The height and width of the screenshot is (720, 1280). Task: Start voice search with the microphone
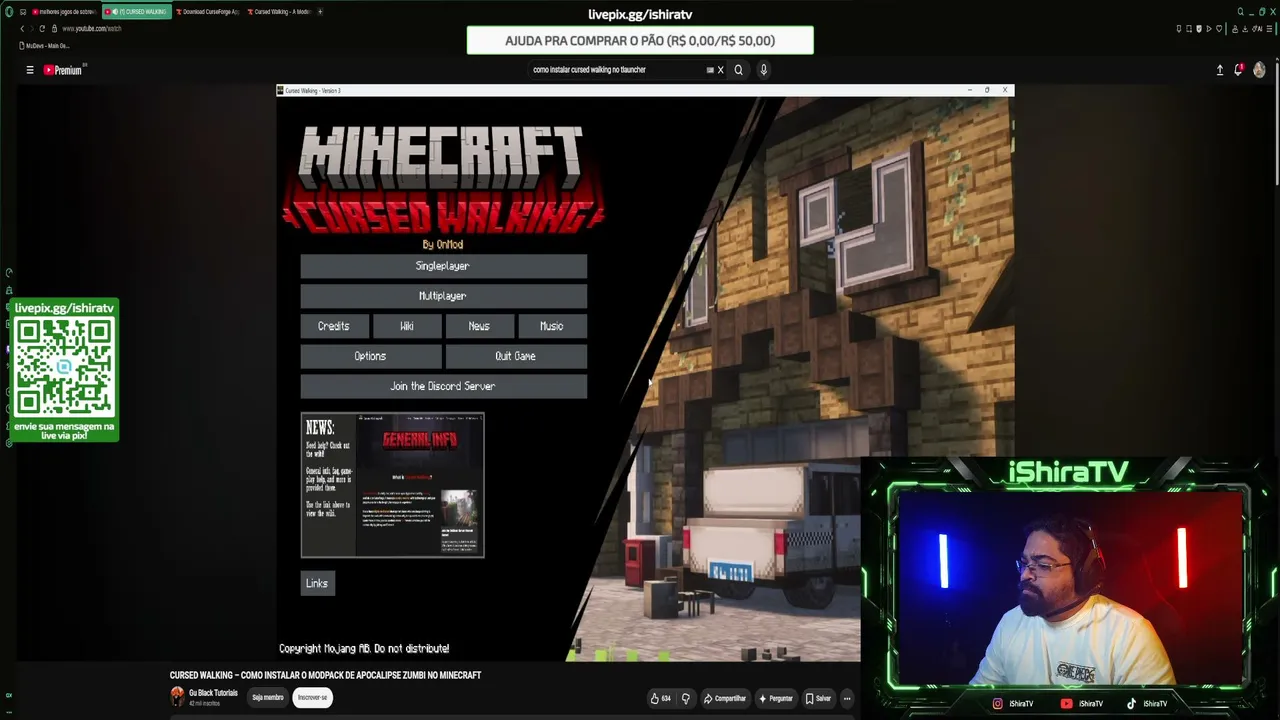(x=763, y=70)
